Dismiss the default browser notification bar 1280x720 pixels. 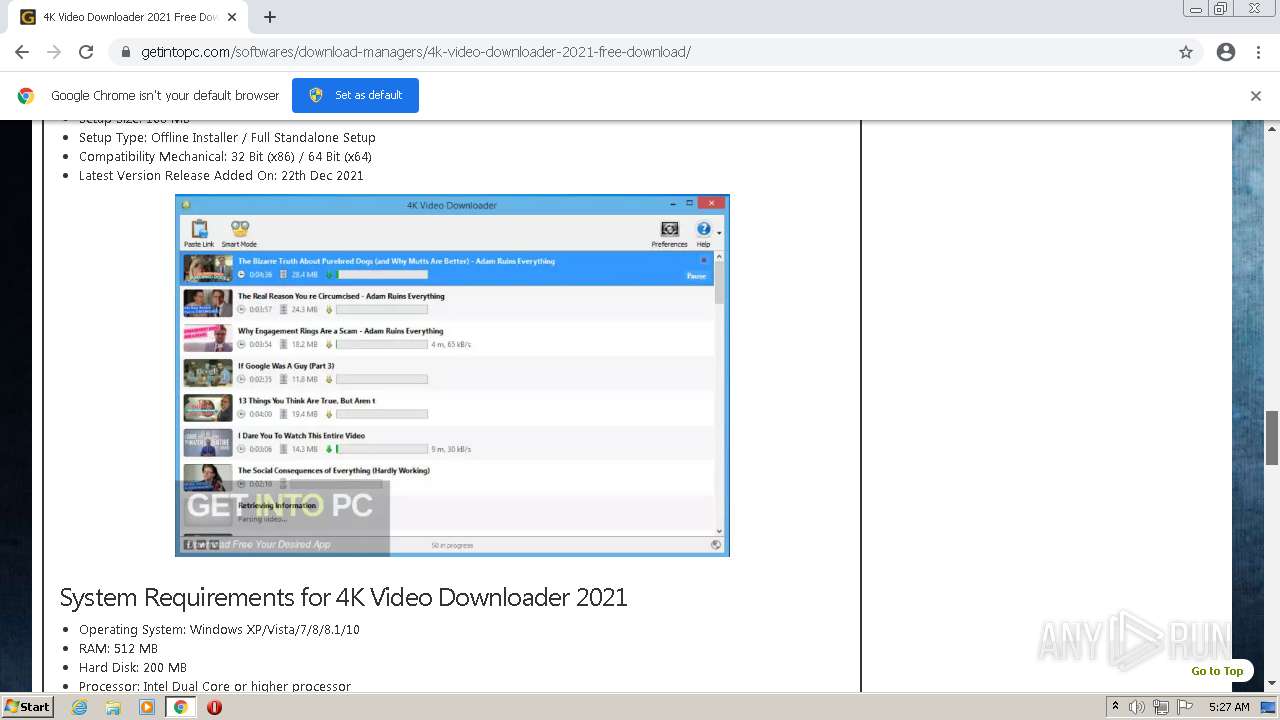click(1256, 96)
